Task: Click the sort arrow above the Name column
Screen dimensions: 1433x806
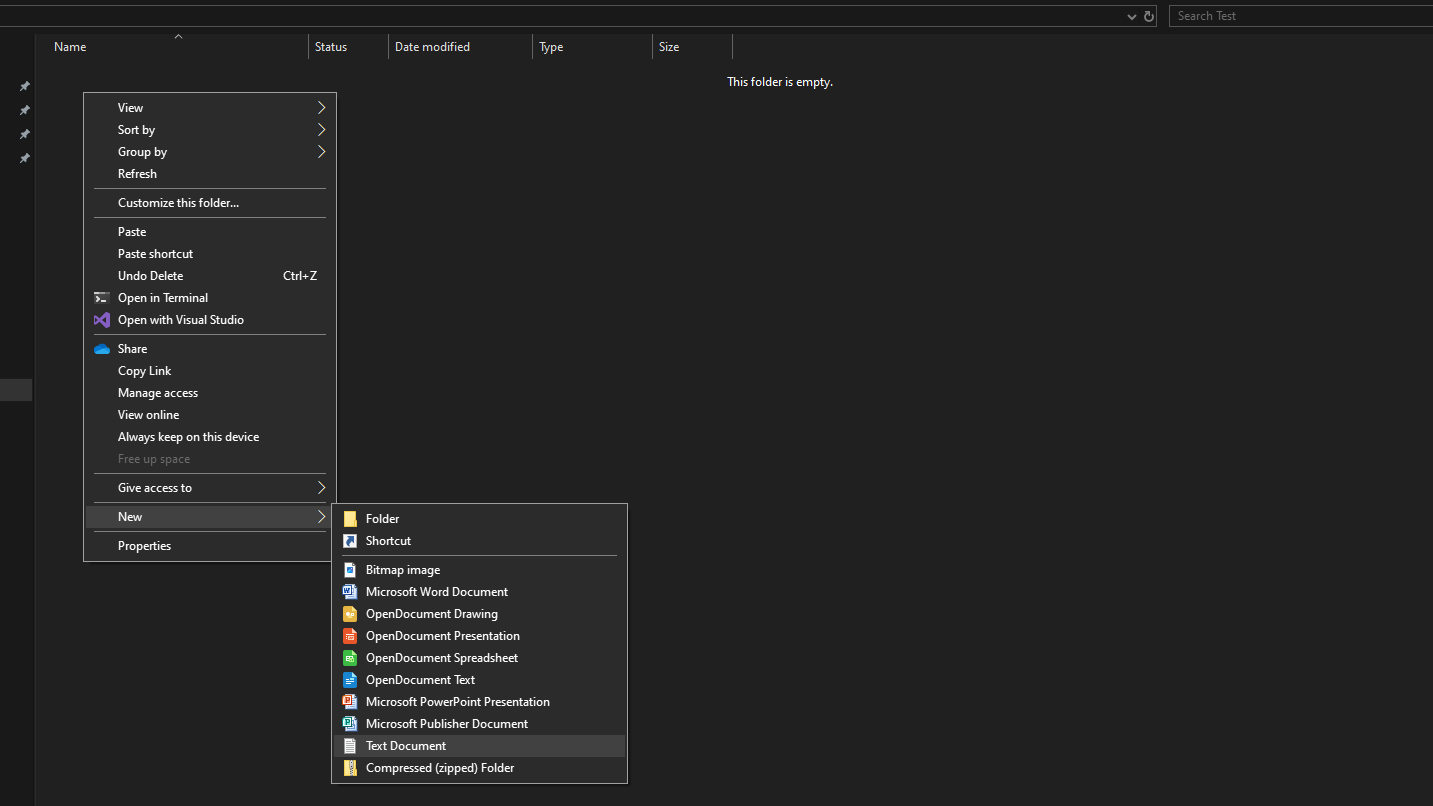Action: [178, 37]
